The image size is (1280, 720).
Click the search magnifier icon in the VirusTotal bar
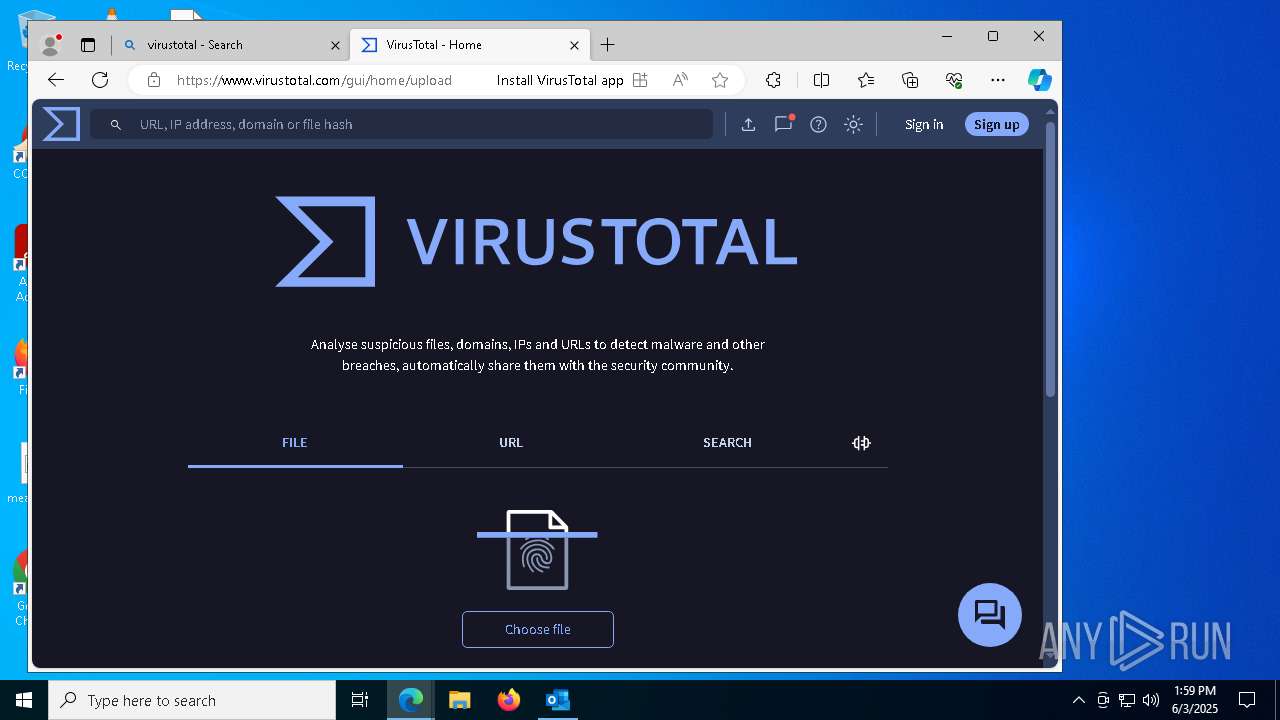coord(116,125)
